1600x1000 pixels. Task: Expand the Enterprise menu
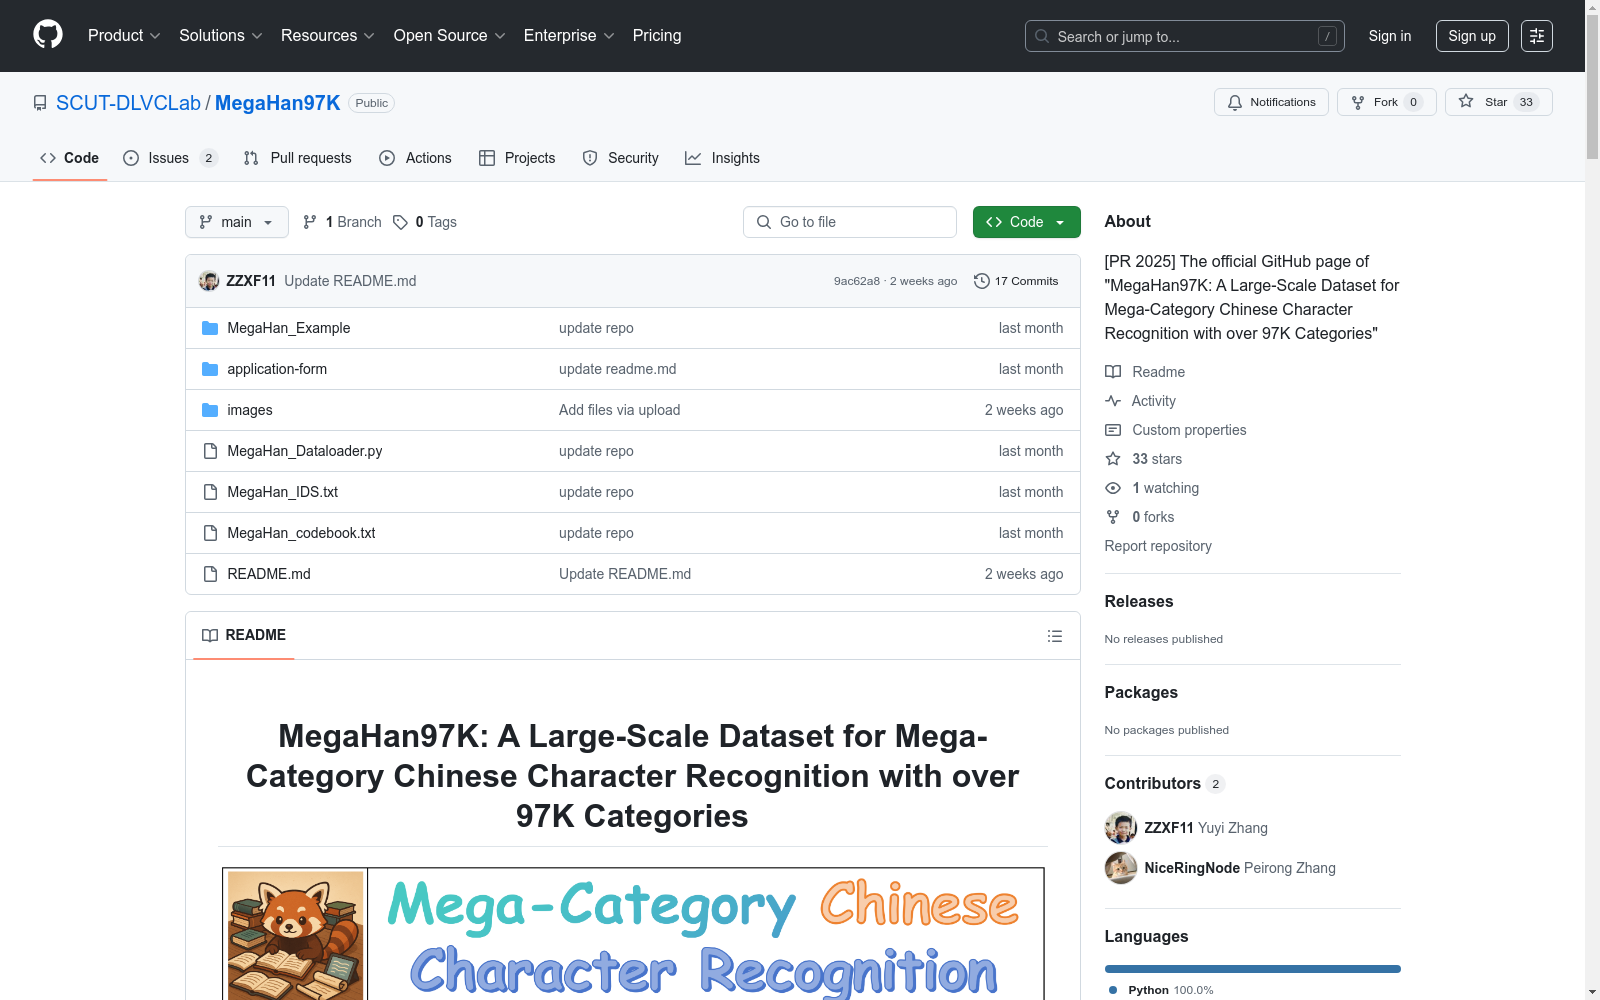(569, 36)
